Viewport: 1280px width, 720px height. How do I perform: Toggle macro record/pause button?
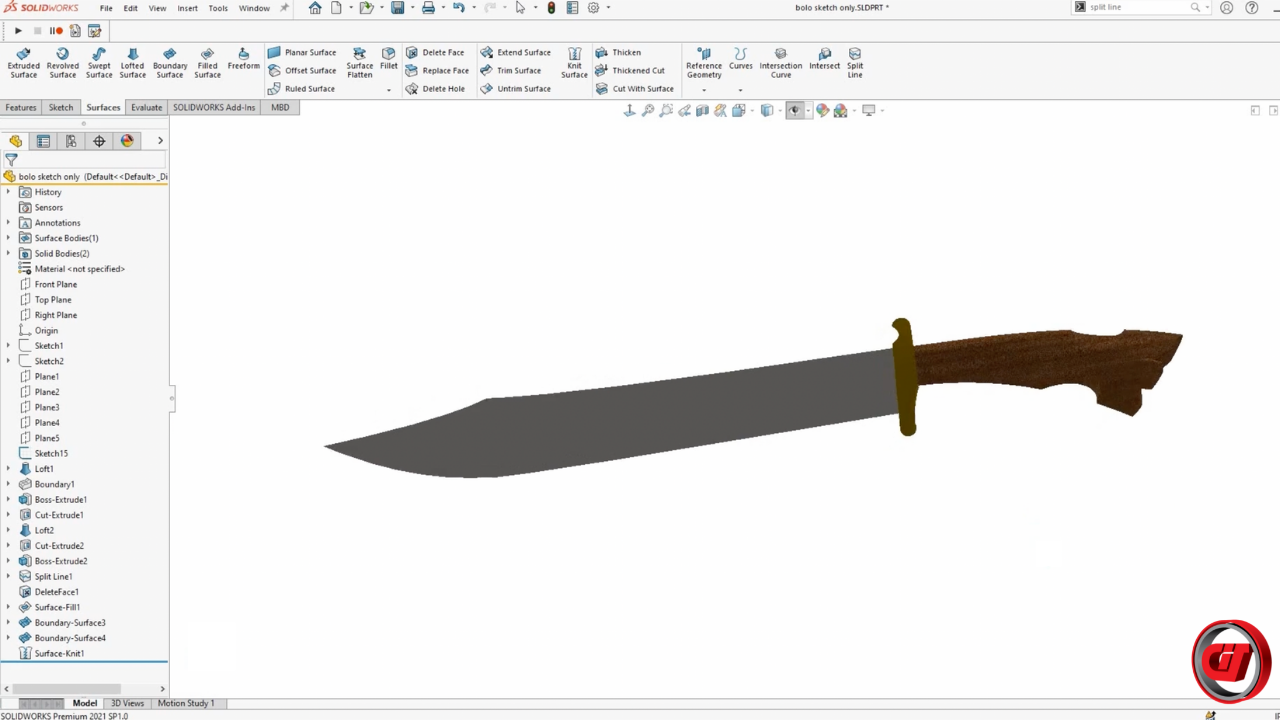pos(56,31)
